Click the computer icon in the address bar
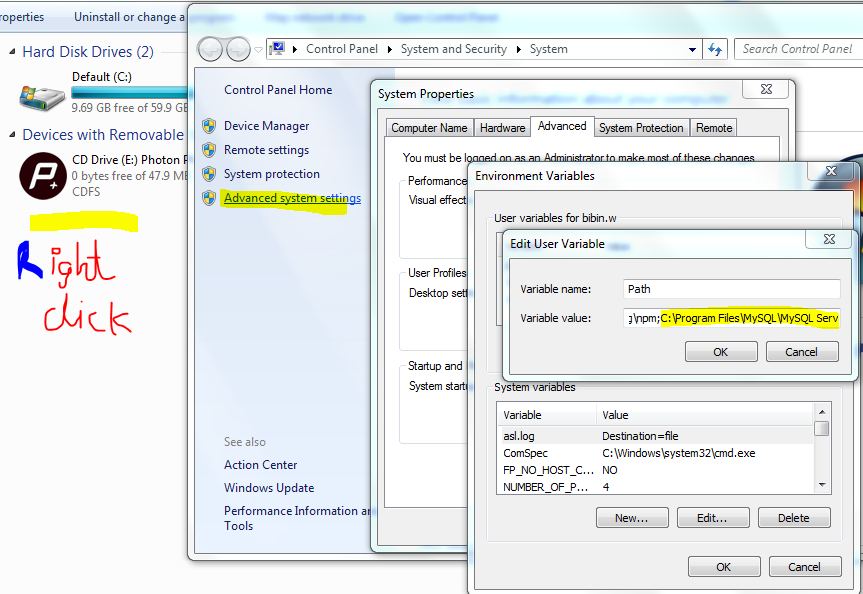Screen dimensions: 863x594 click(x=278, y=48)
